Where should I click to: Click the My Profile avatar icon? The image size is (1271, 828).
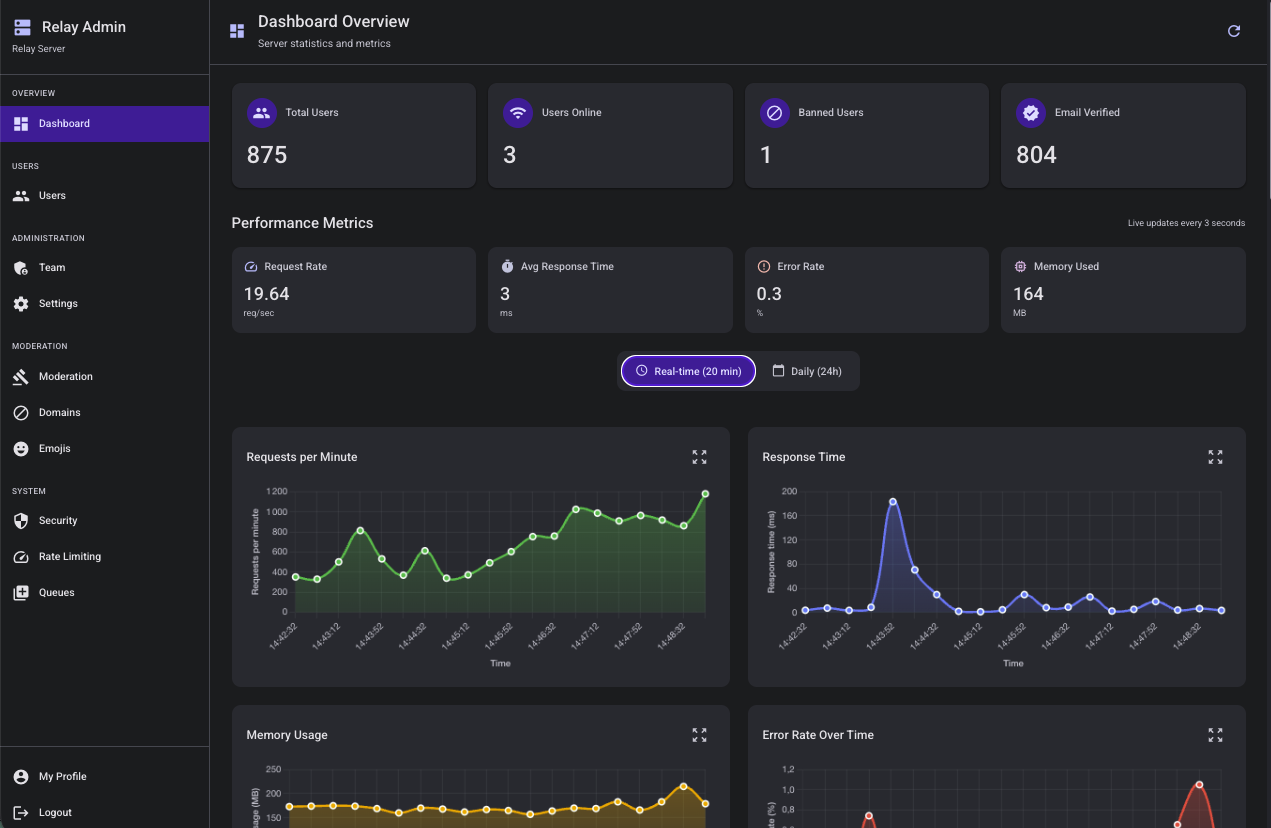[21, 777]
